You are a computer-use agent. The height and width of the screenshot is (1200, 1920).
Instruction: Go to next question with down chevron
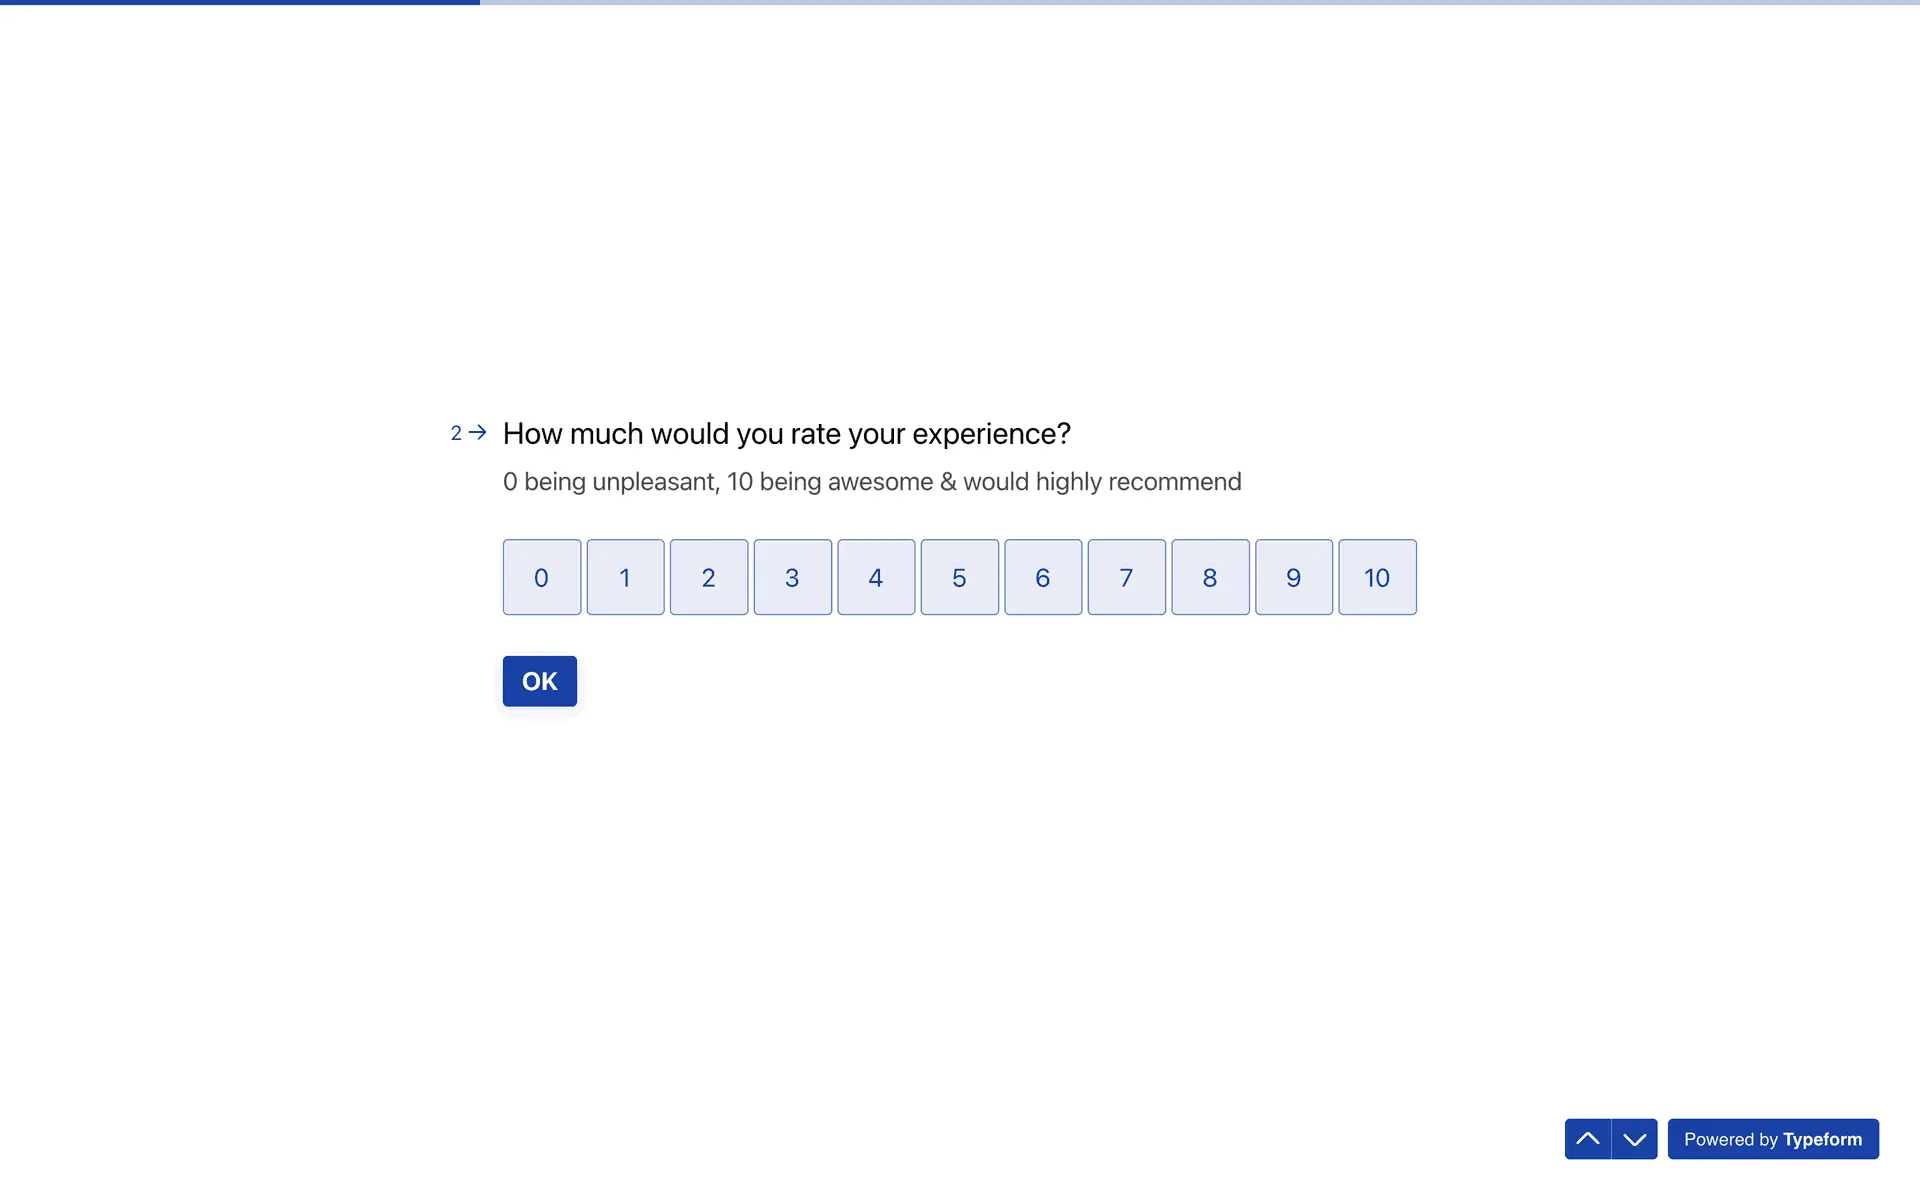[x=1635, y=1139]
